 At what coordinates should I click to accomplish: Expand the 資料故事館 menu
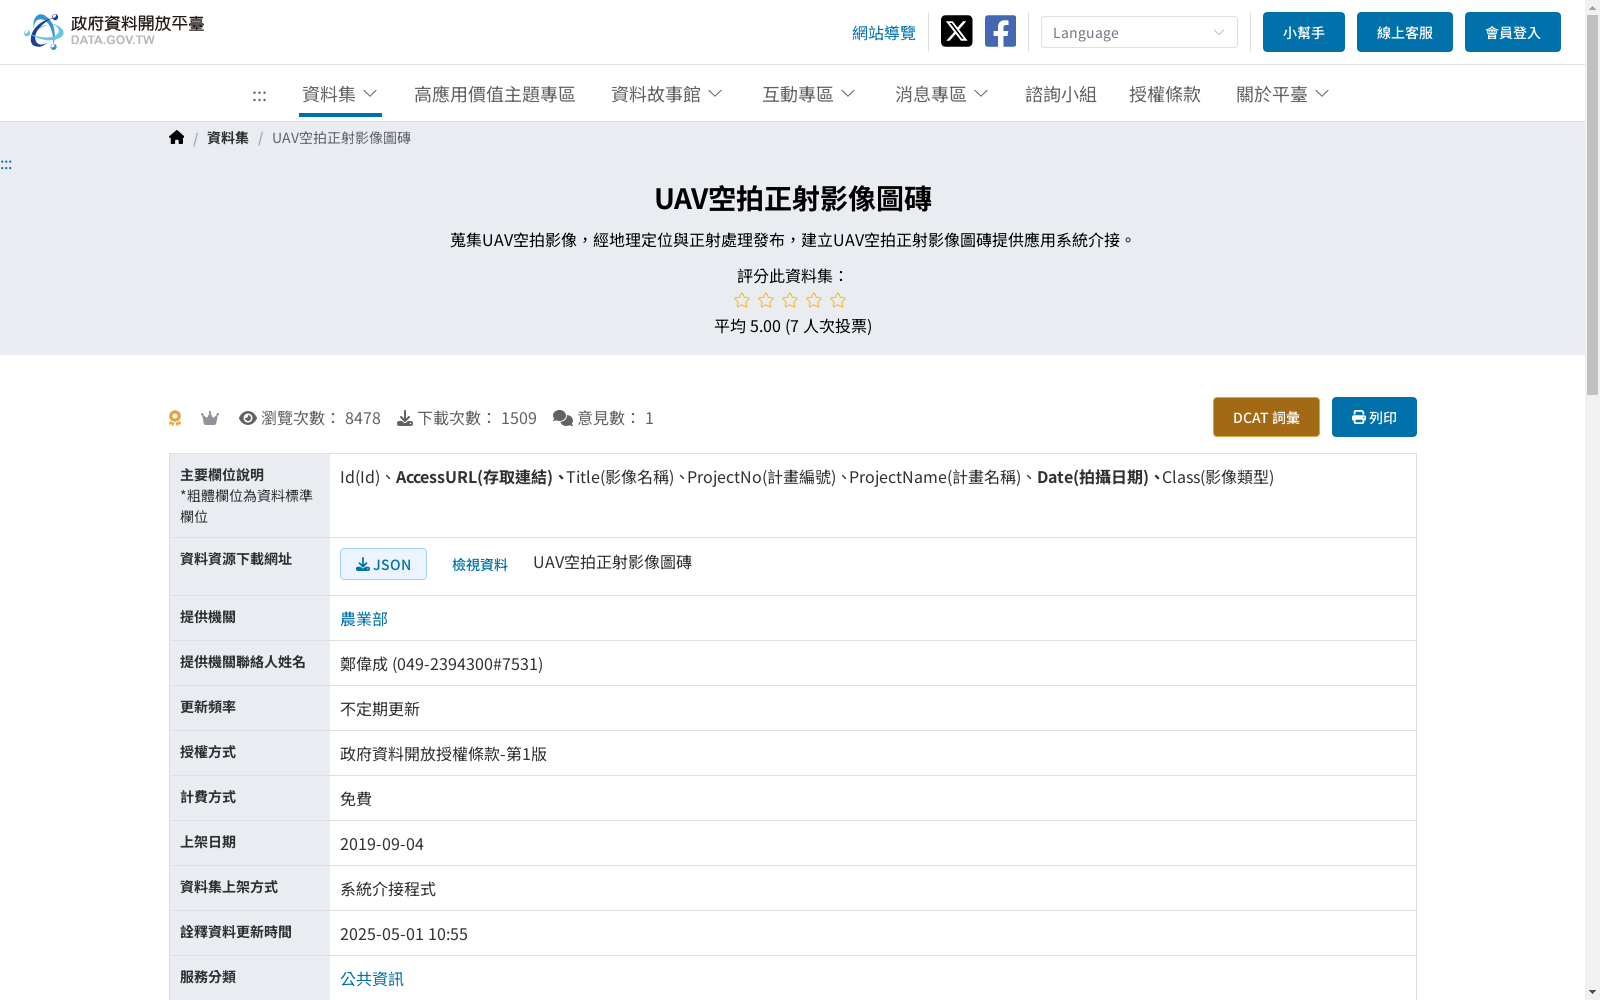pyautogui.click(x=667, y=94)
